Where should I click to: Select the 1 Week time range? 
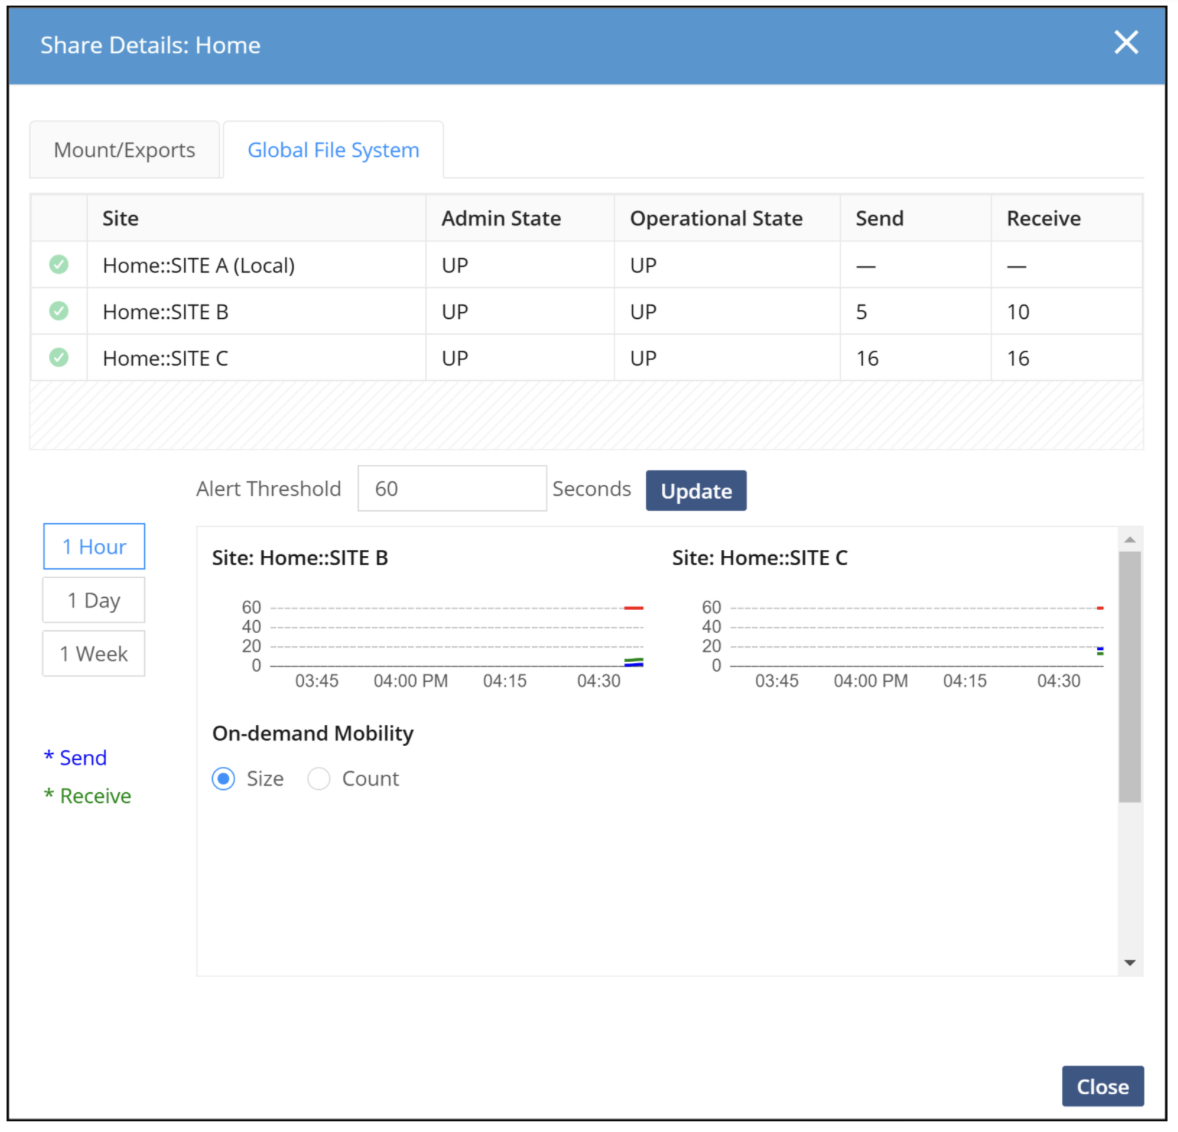point(94,654)
